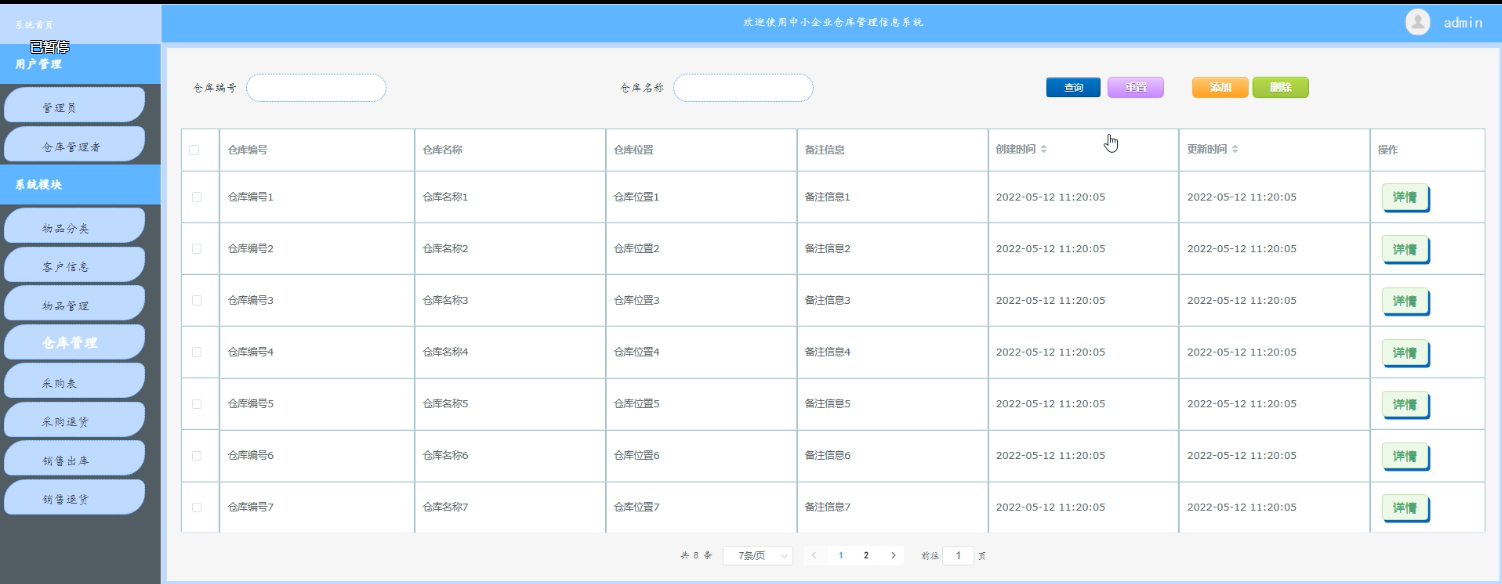Open the 物品管理 menu item
The image size is (1502, 584).
74,305
